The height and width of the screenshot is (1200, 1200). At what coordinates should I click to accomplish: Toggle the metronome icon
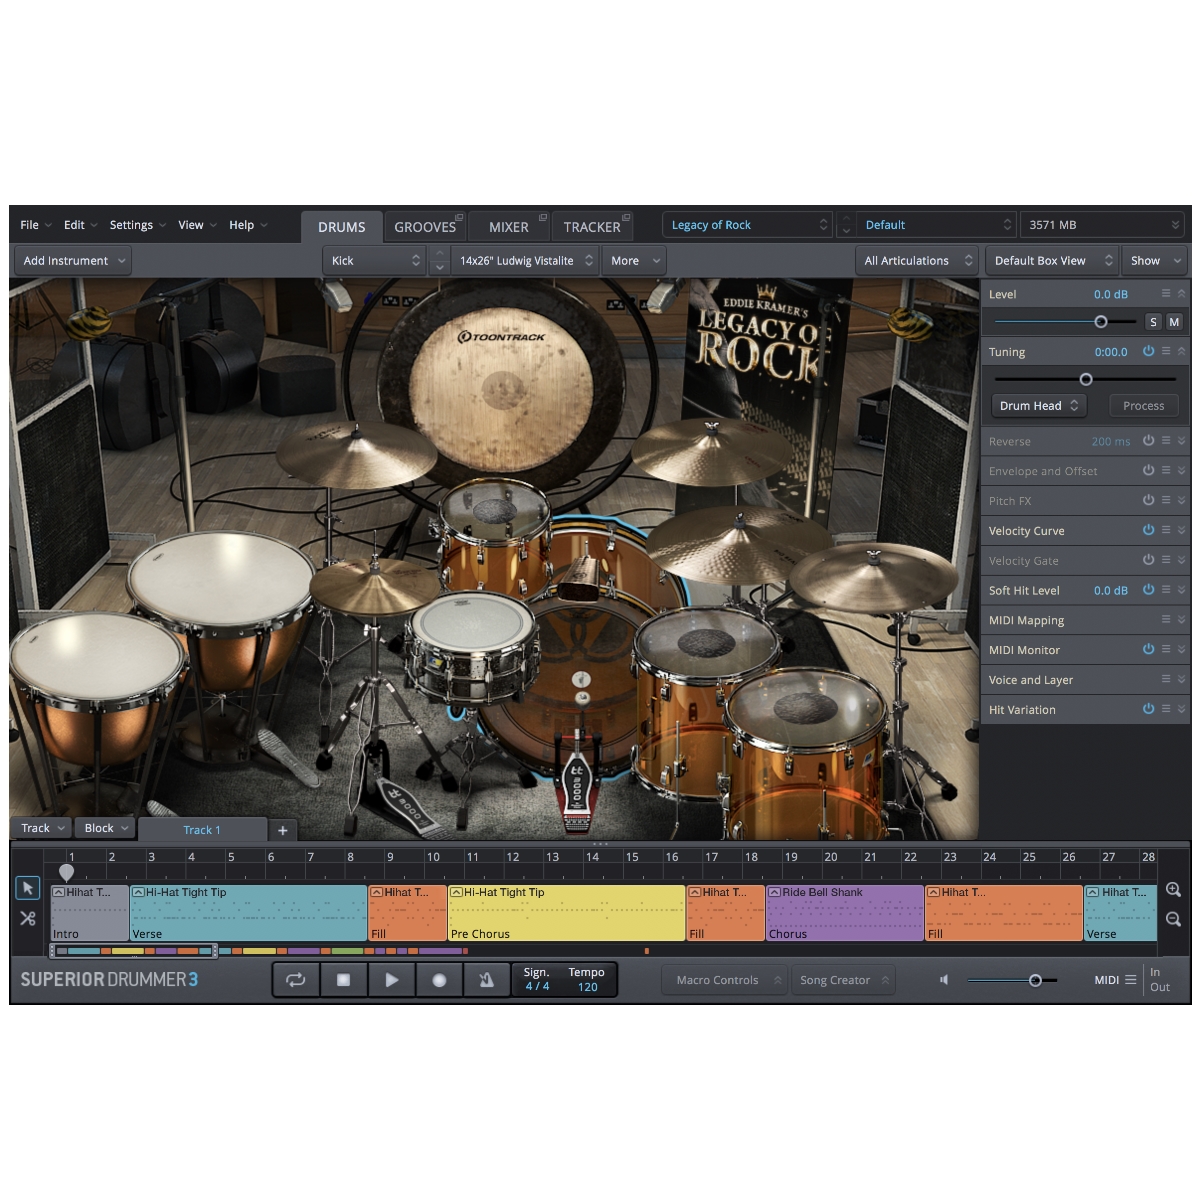pyautogui.click(x=486, y=980)
